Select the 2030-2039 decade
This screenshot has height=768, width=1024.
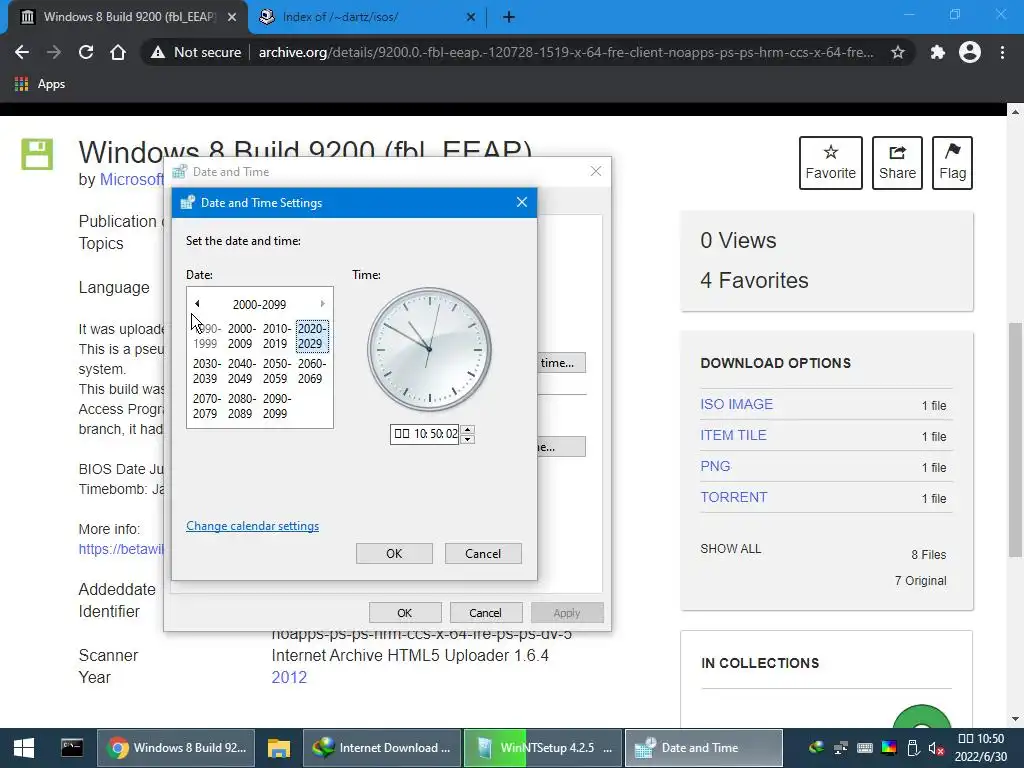tap(206, 371)
